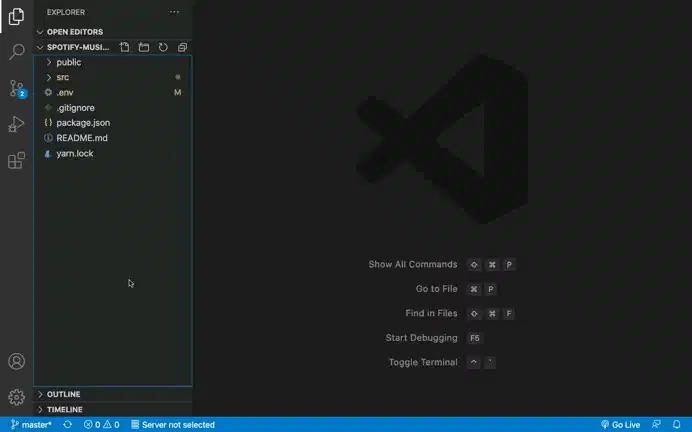Click the New File icon in explorer header
The width and height of the screenshot is (692, 432).
click(124, 47)
